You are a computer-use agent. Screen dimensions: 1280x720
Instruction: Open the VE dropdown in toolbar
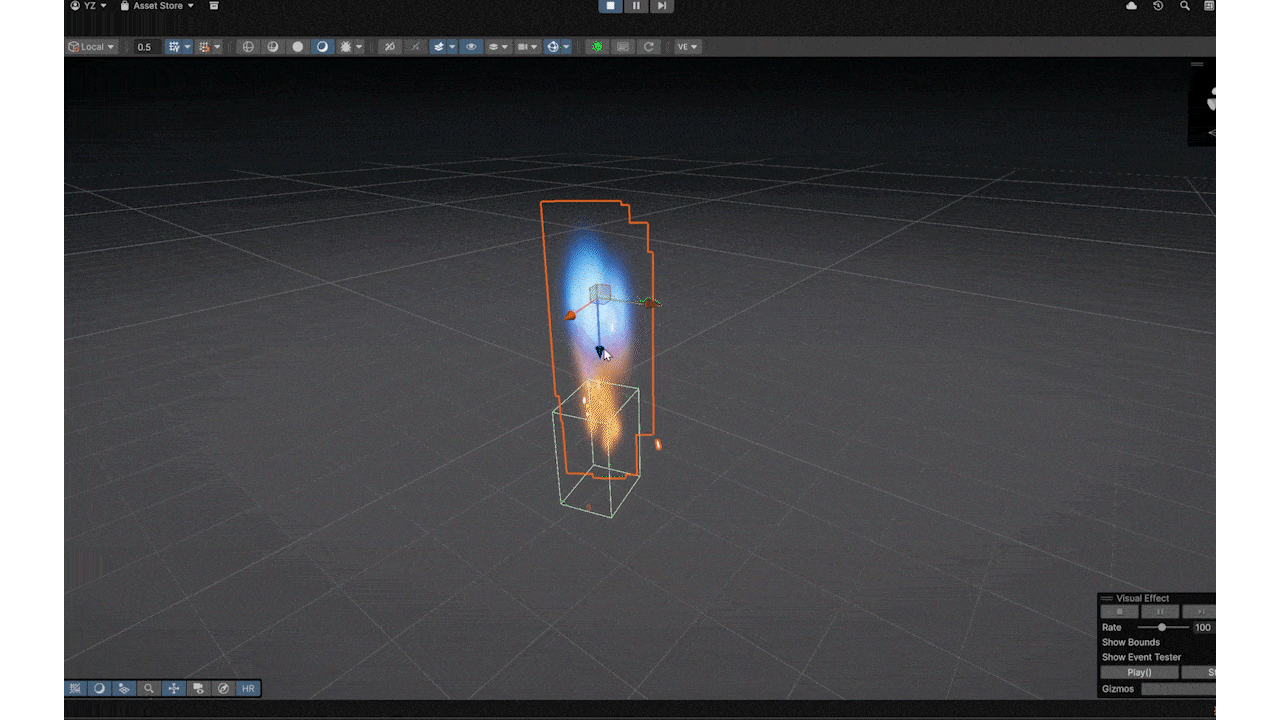(x=687, y=47)
